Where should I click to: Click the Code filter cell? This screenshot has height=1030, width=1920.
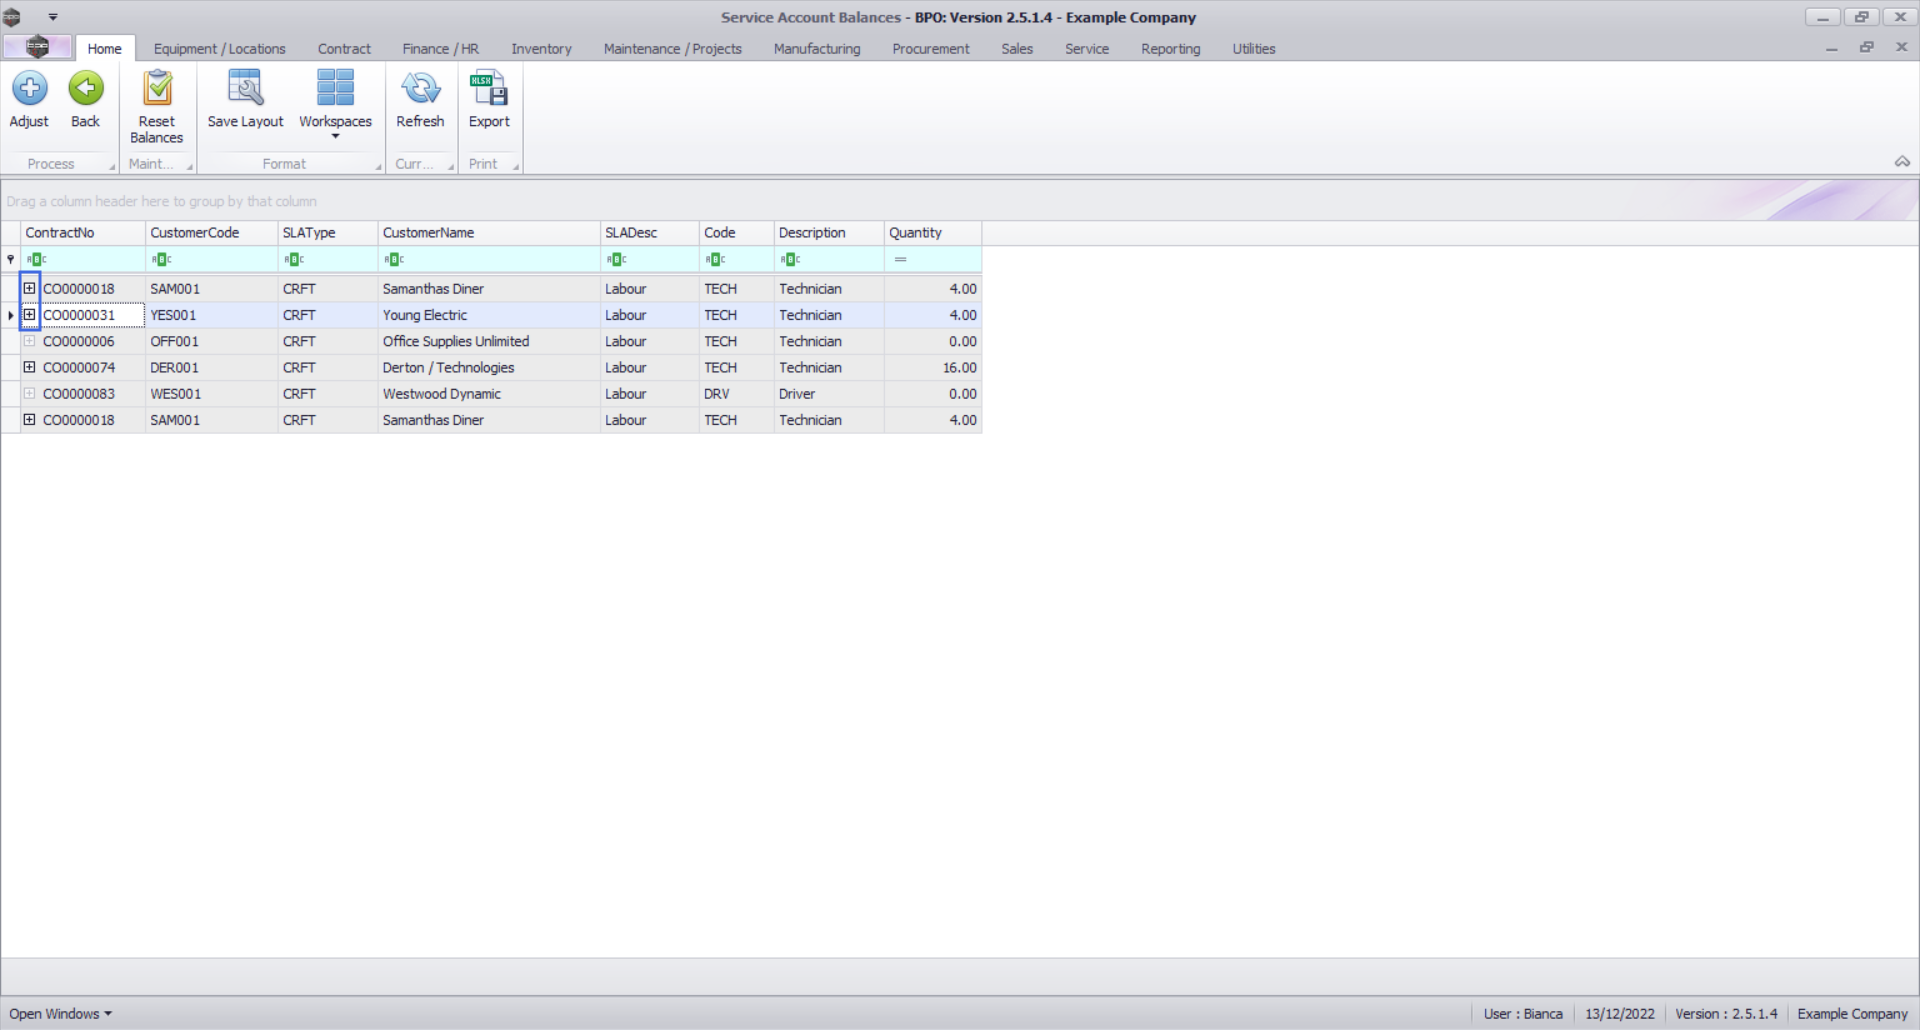737,259
